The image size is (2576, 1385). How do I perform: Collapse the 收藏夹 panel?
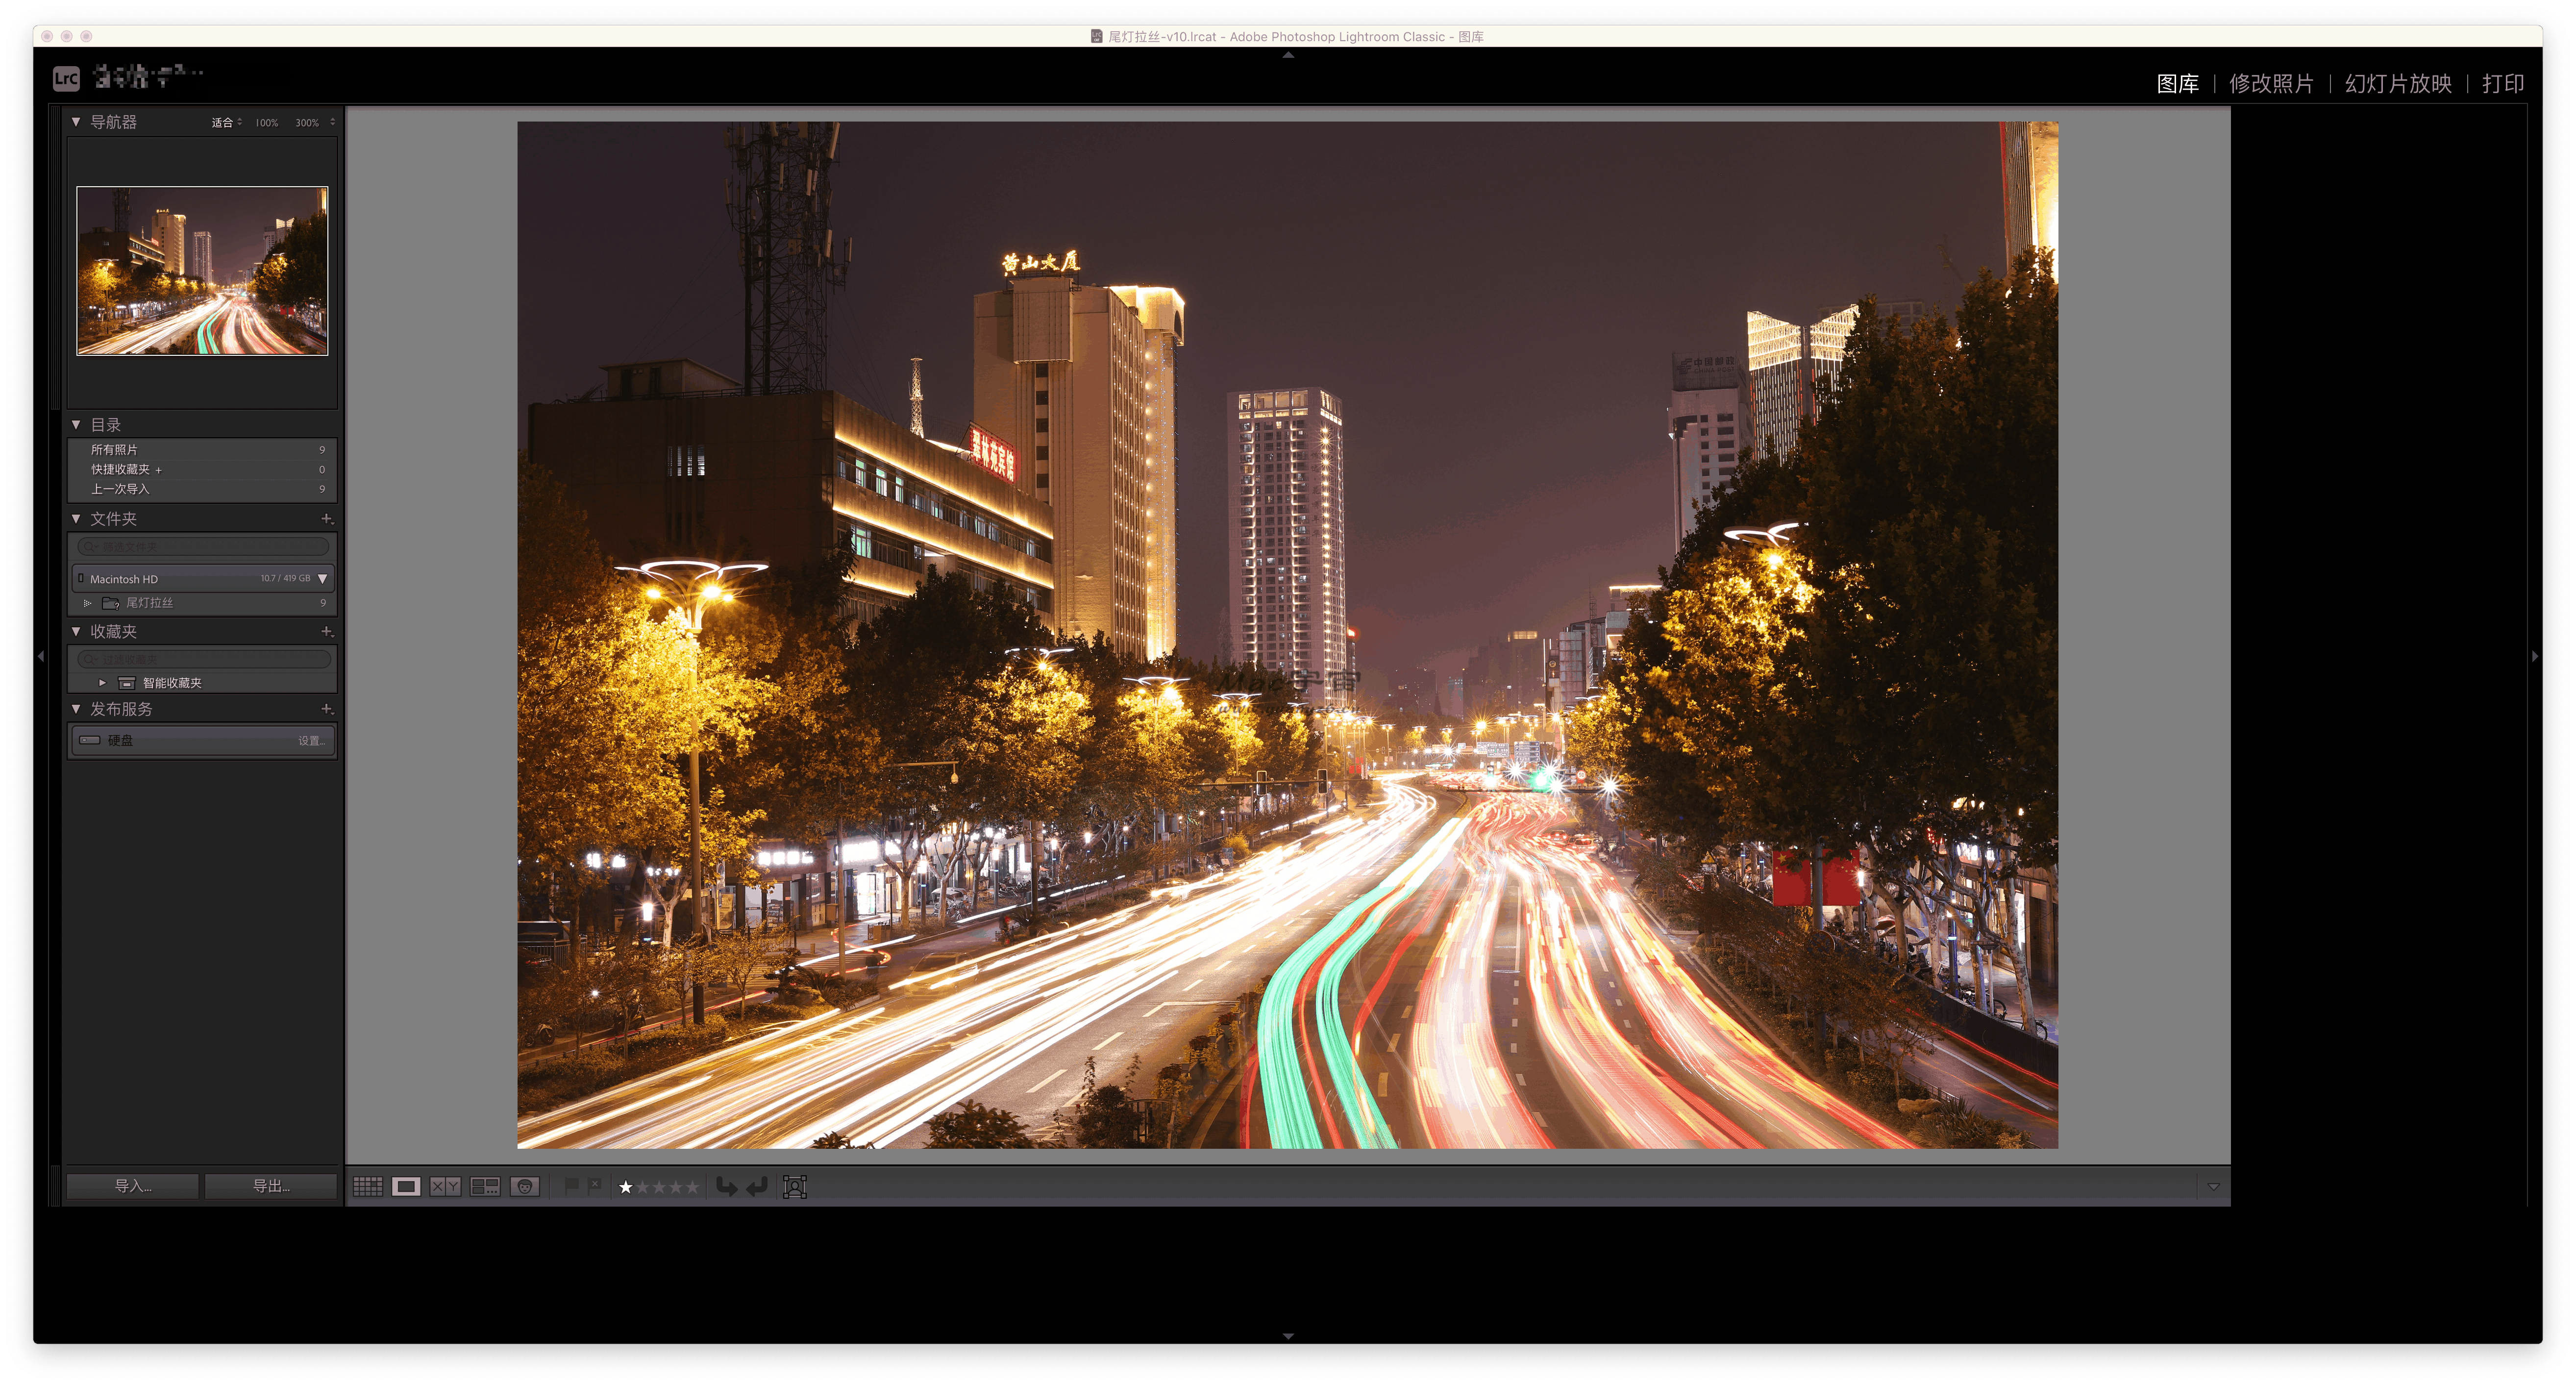pos(76,632)
